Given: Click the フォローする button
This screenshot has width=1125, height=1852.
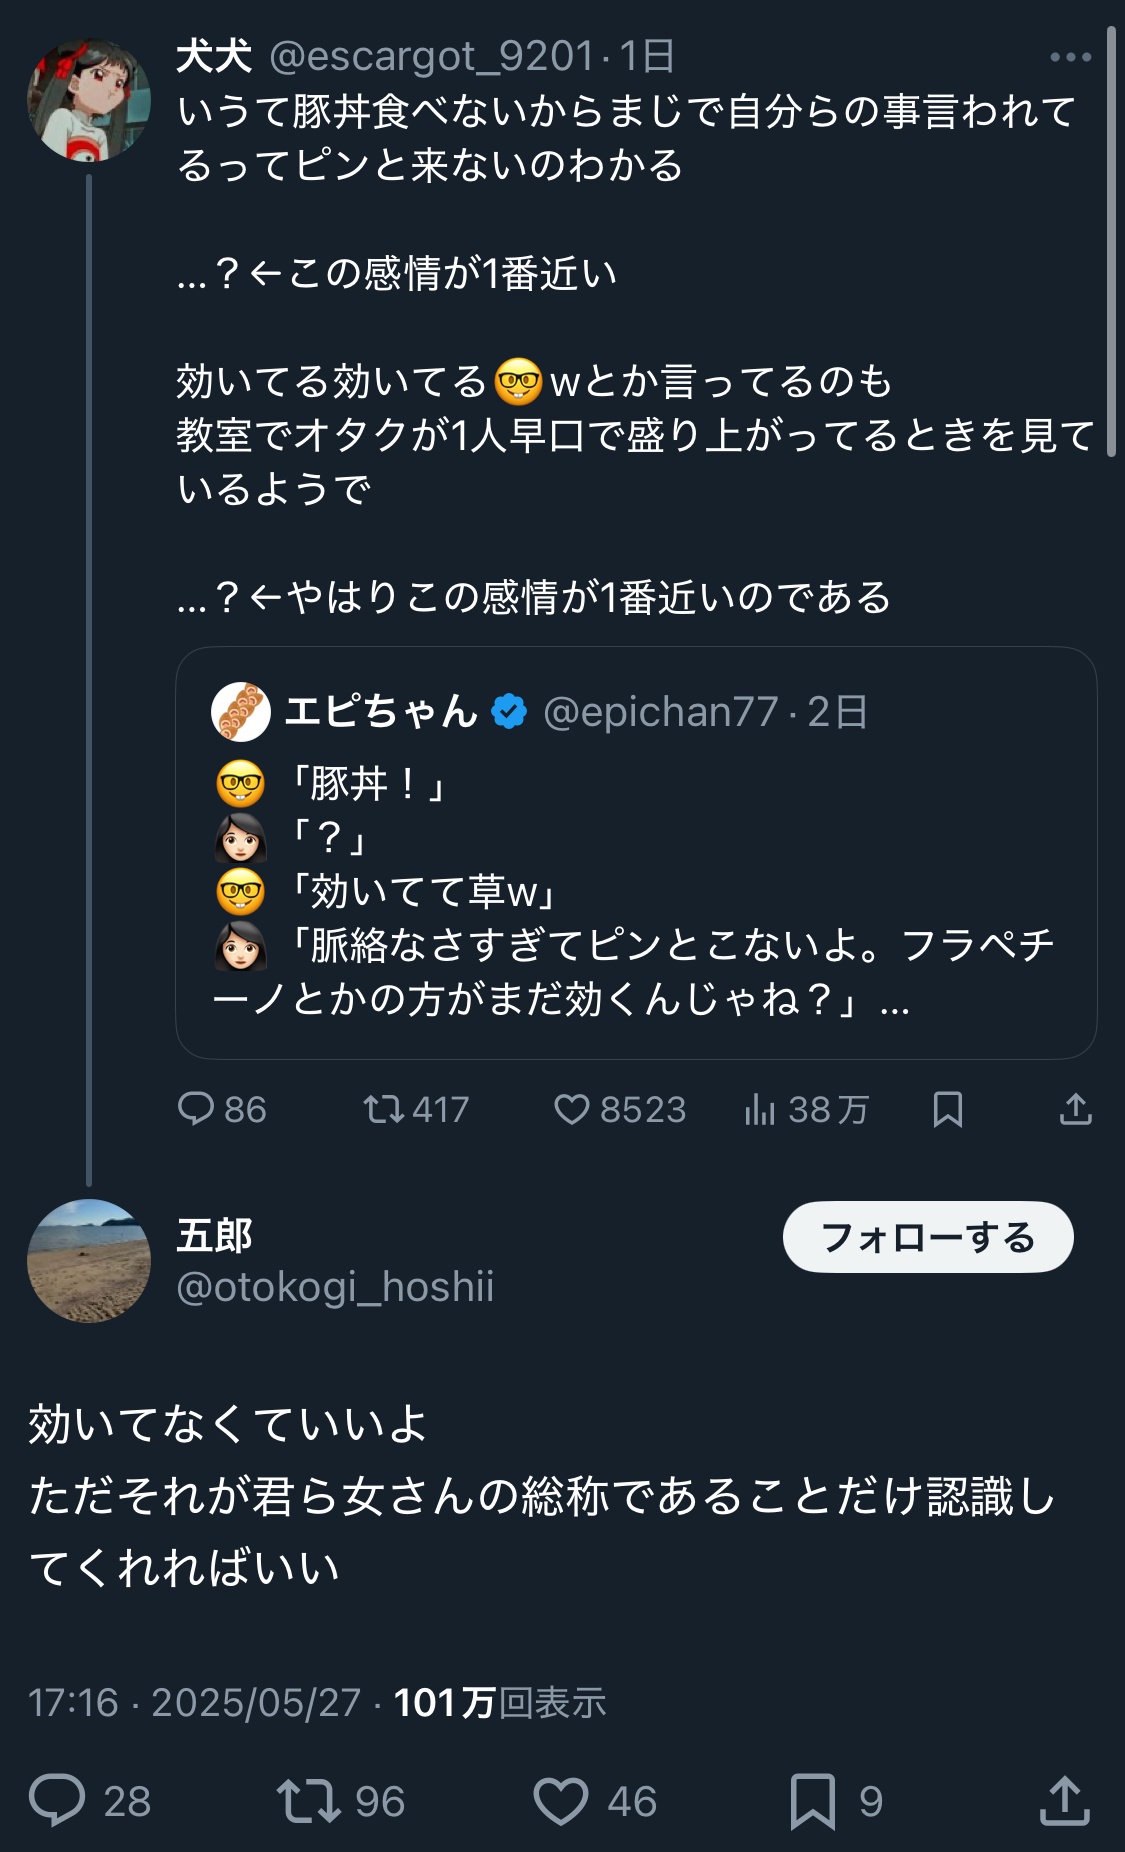Looking at the screenshot, I should pos(927,1237).
